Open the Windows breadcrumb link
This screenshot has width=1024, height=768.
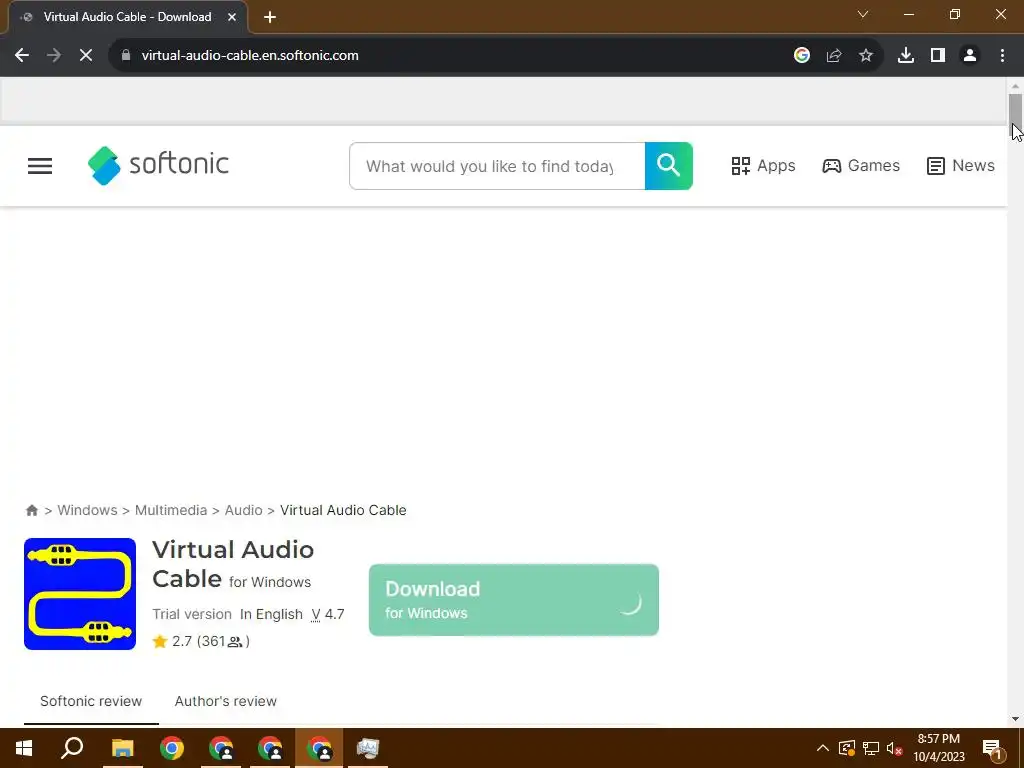click(x=88, y=510)
